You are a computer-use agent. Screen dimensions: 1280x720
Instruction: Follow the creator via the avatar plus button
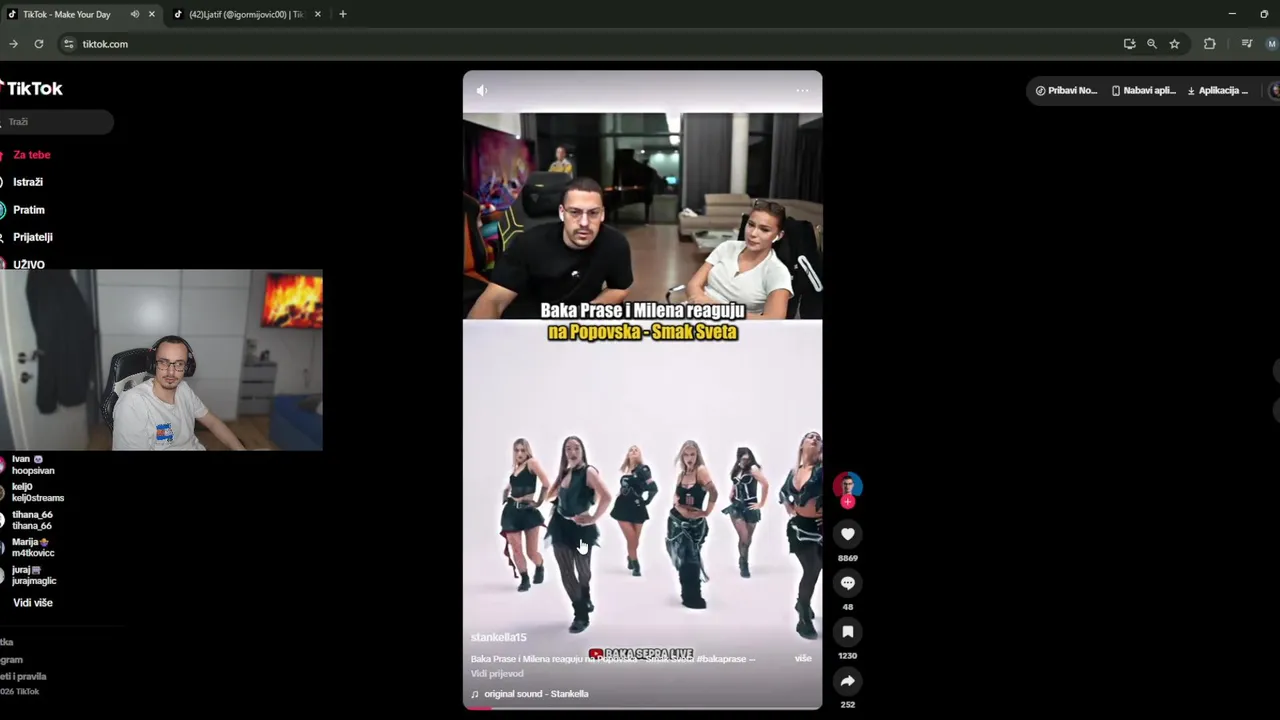click(x=848, y=502)
